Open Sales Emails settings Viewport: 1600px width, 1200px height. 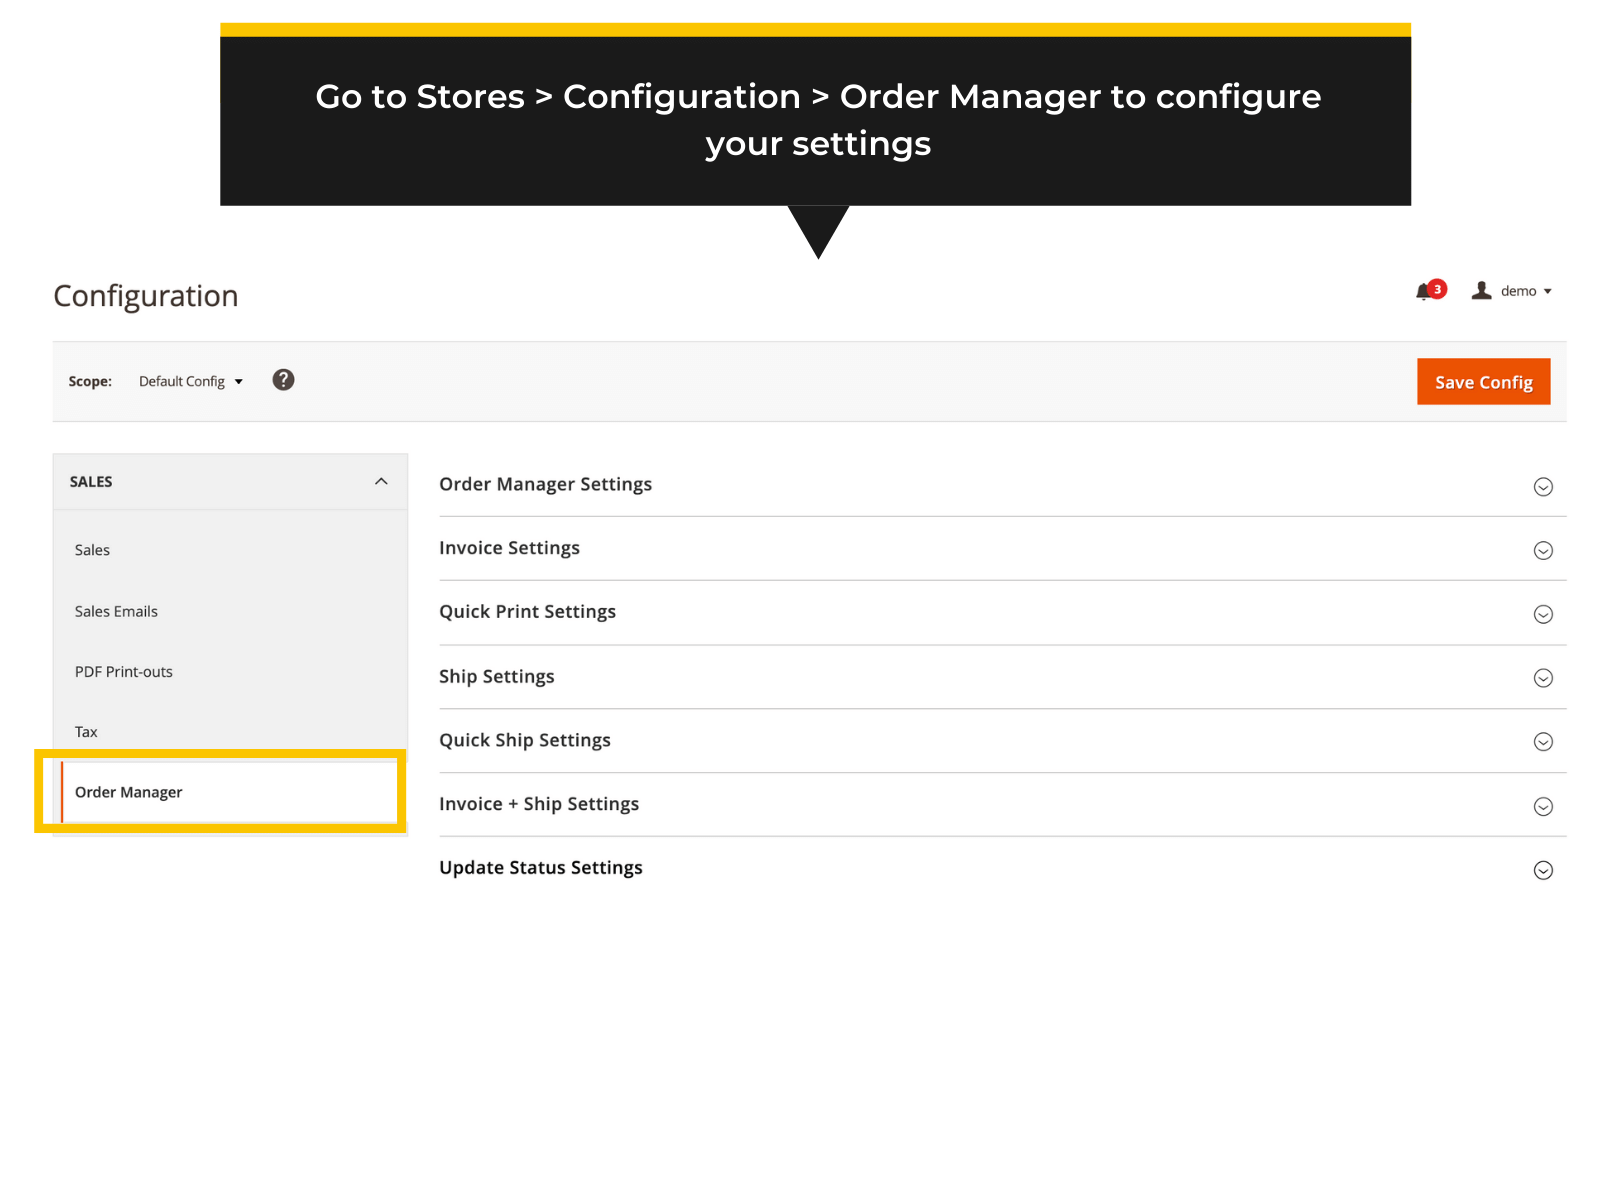(x=116, y=611)
